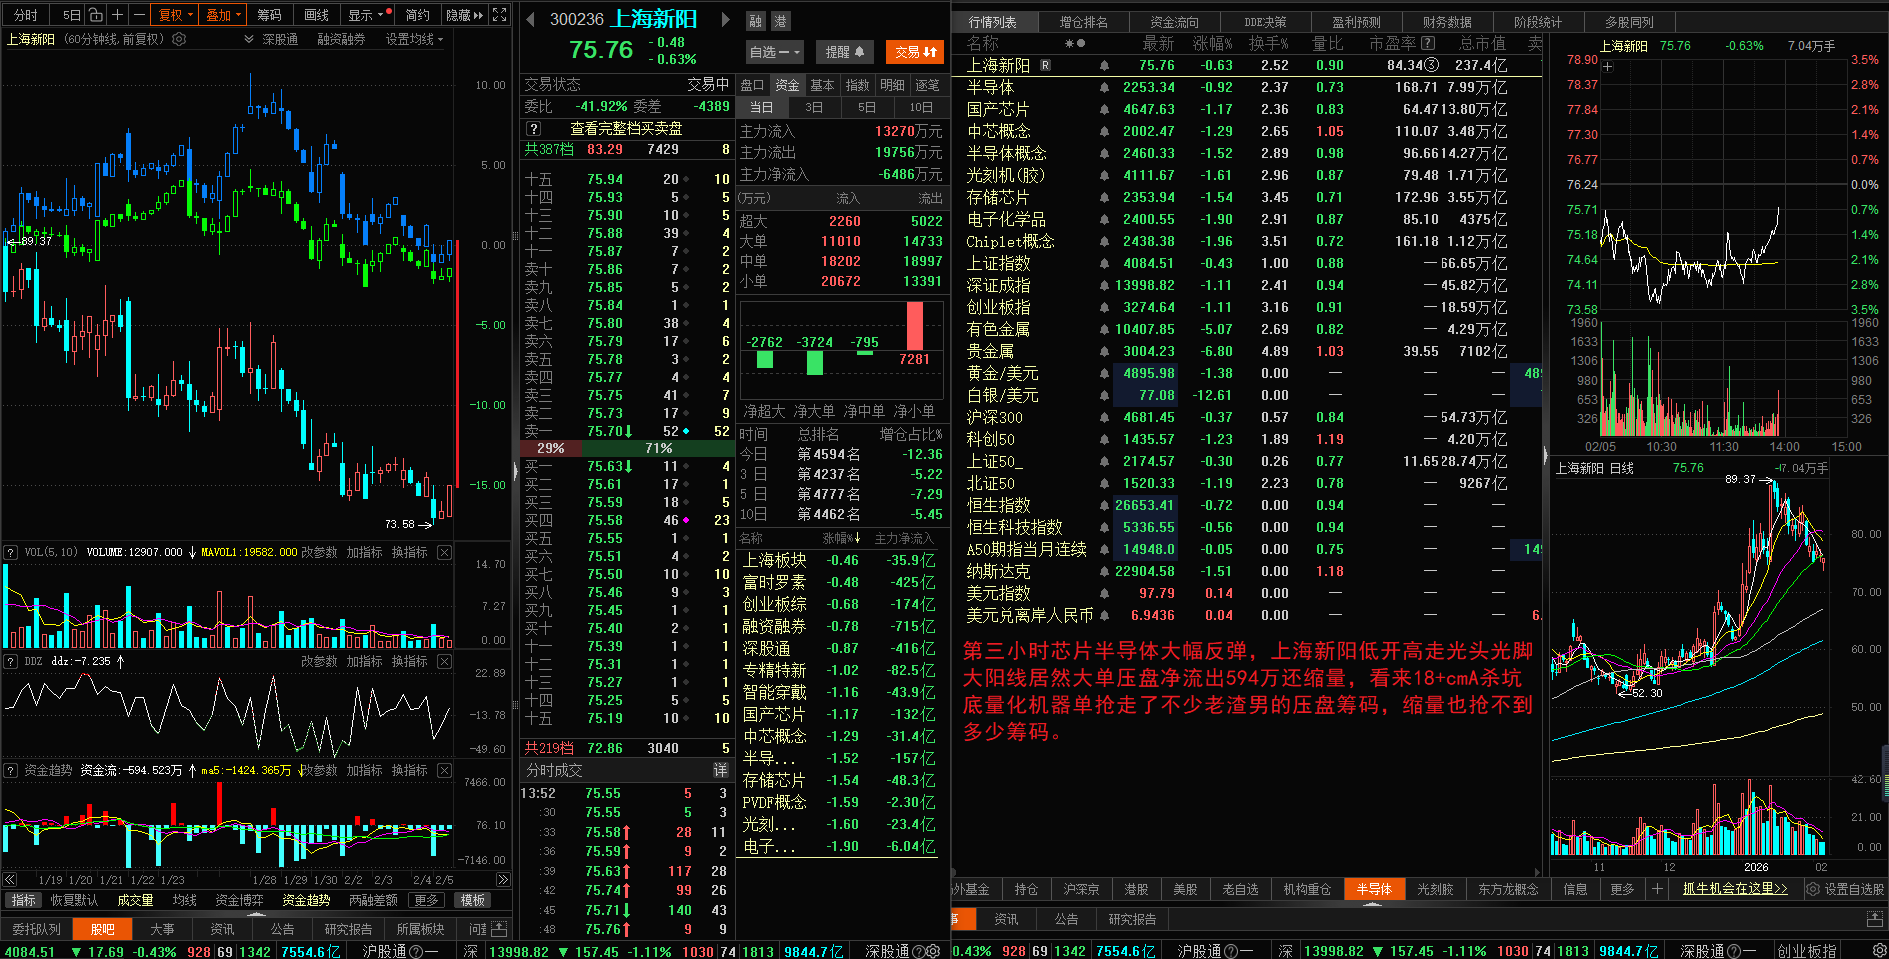Image resolution: width=1889 pixels, height=959 pixels.
Task: Open chart settings gear next to 前复权
Action: [x=179, y=39]
